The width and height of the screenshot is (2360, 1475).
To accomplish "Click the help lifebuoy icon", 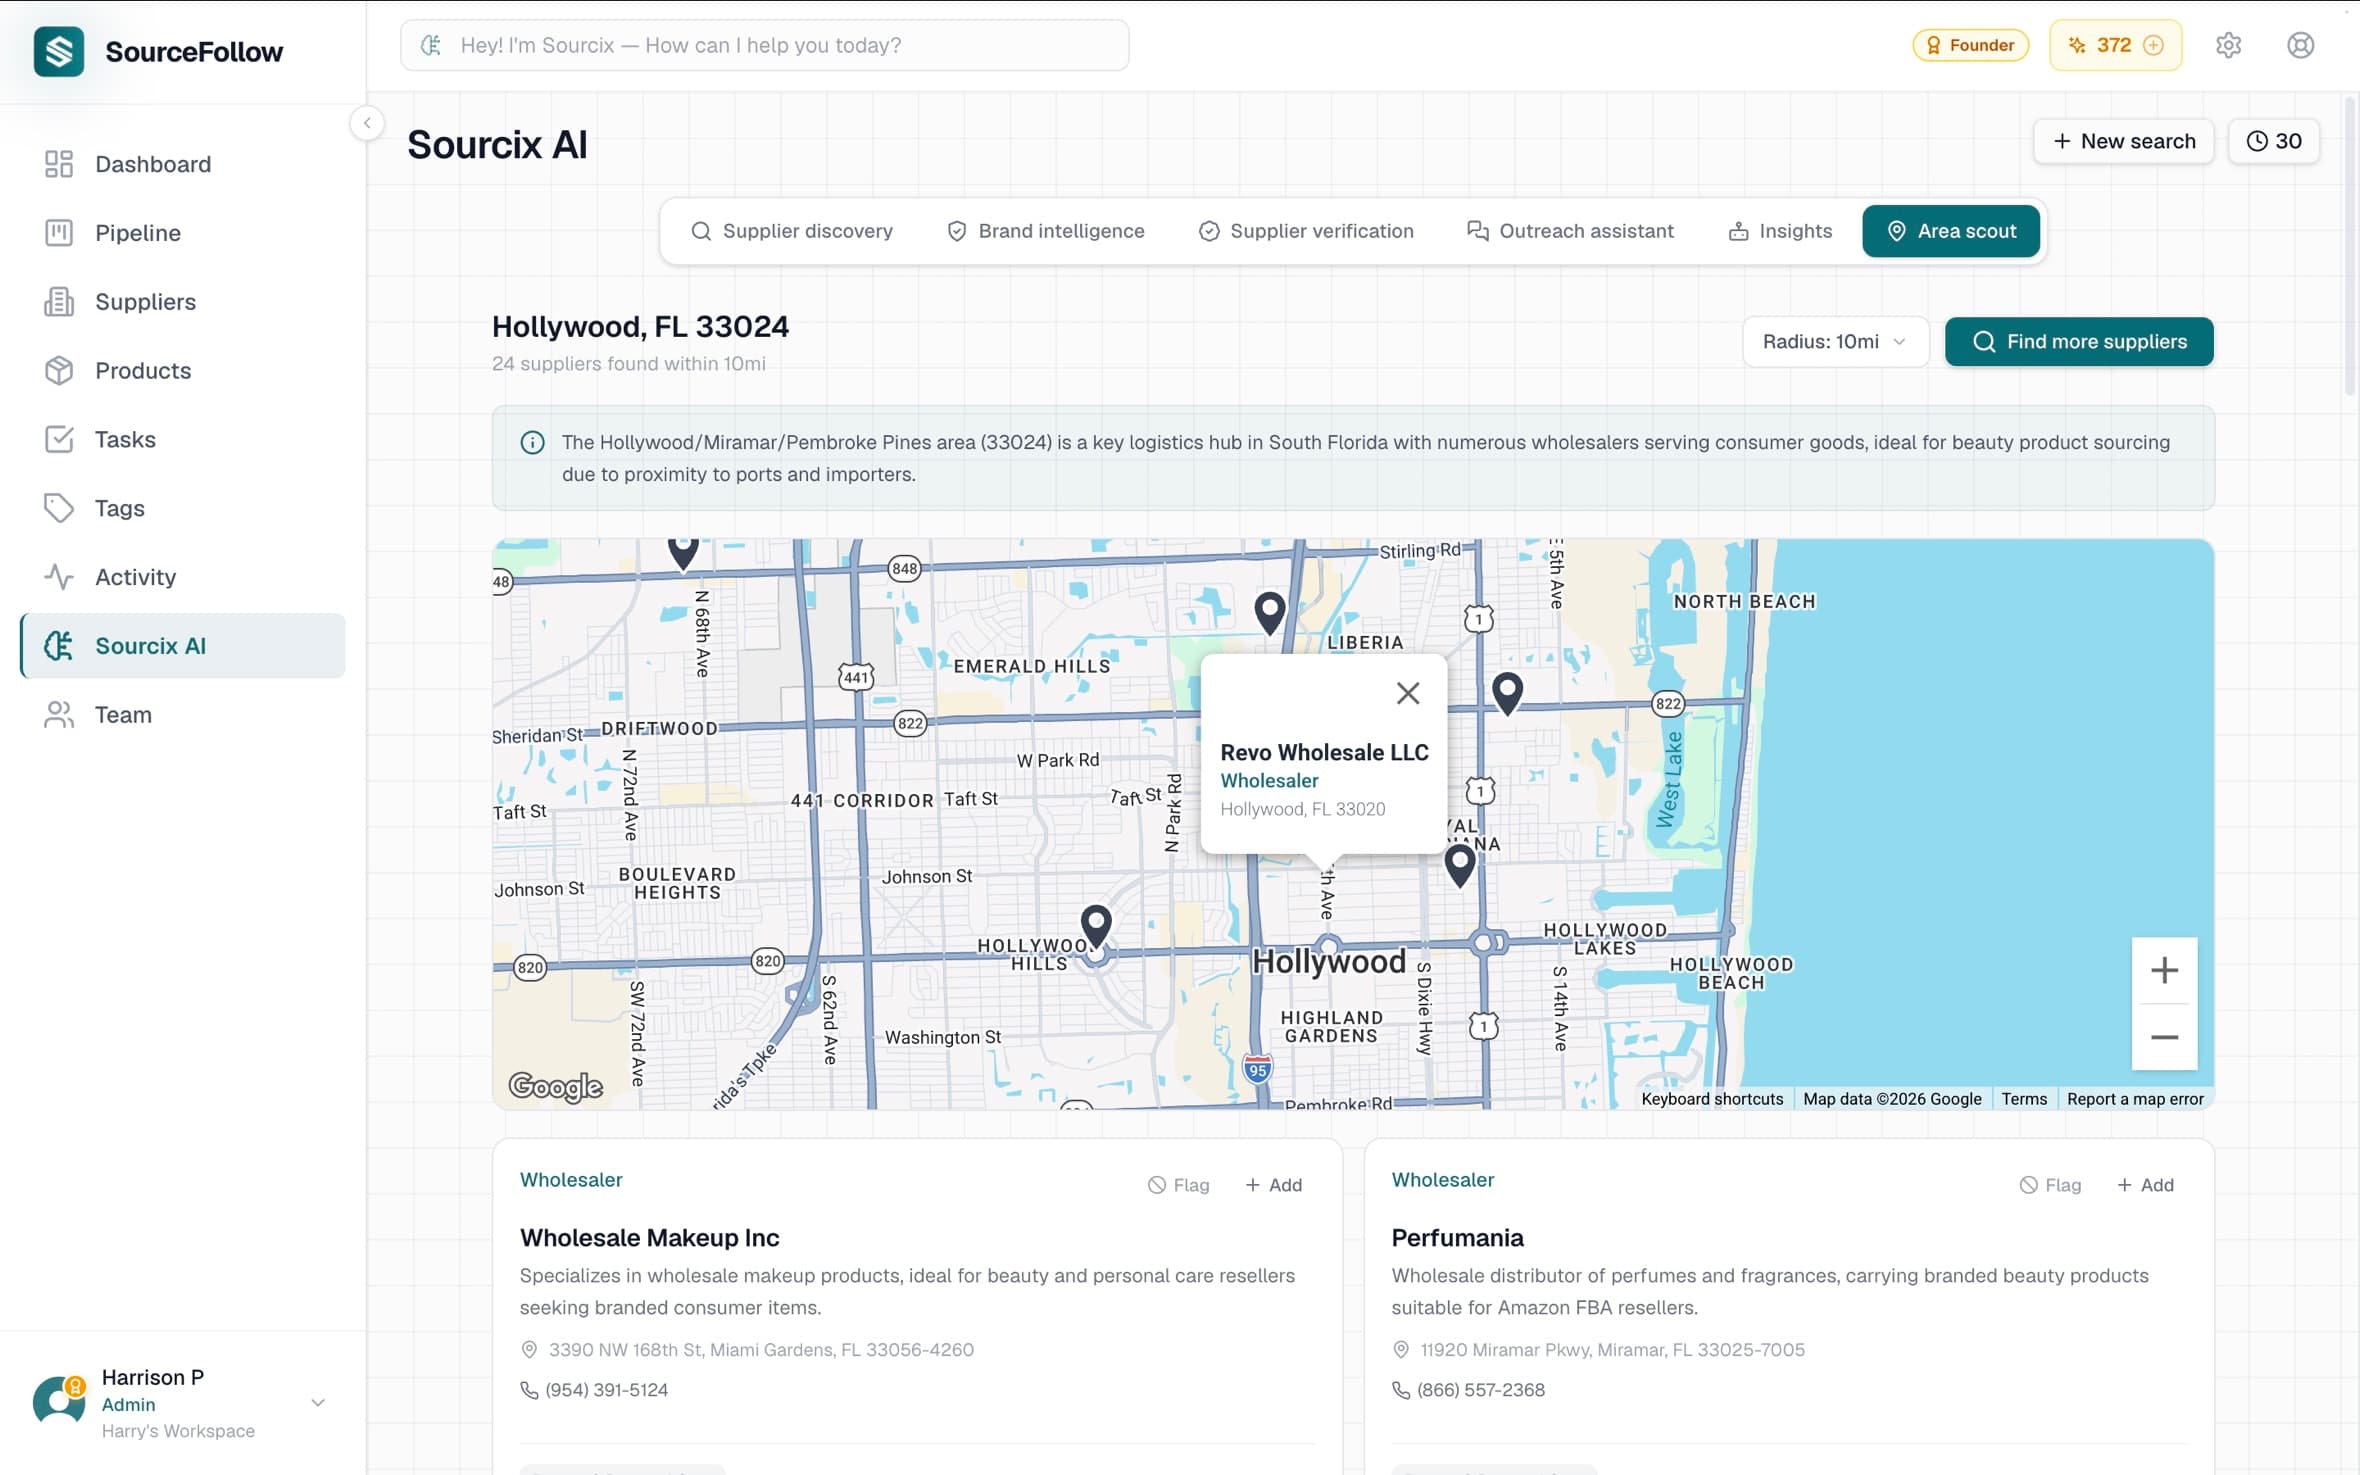I will [x=2300, y=45].
